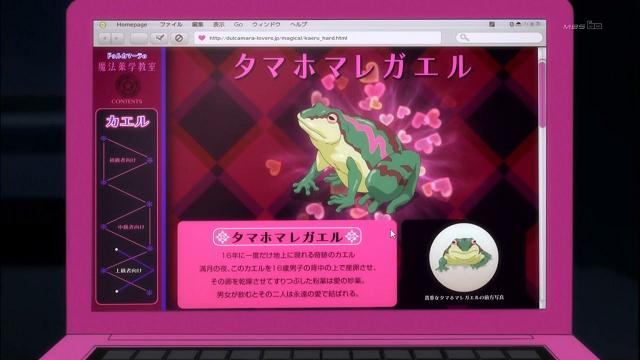Open the ファイル menu
This screenshot has height=360, width=640.
pos(171,24)
